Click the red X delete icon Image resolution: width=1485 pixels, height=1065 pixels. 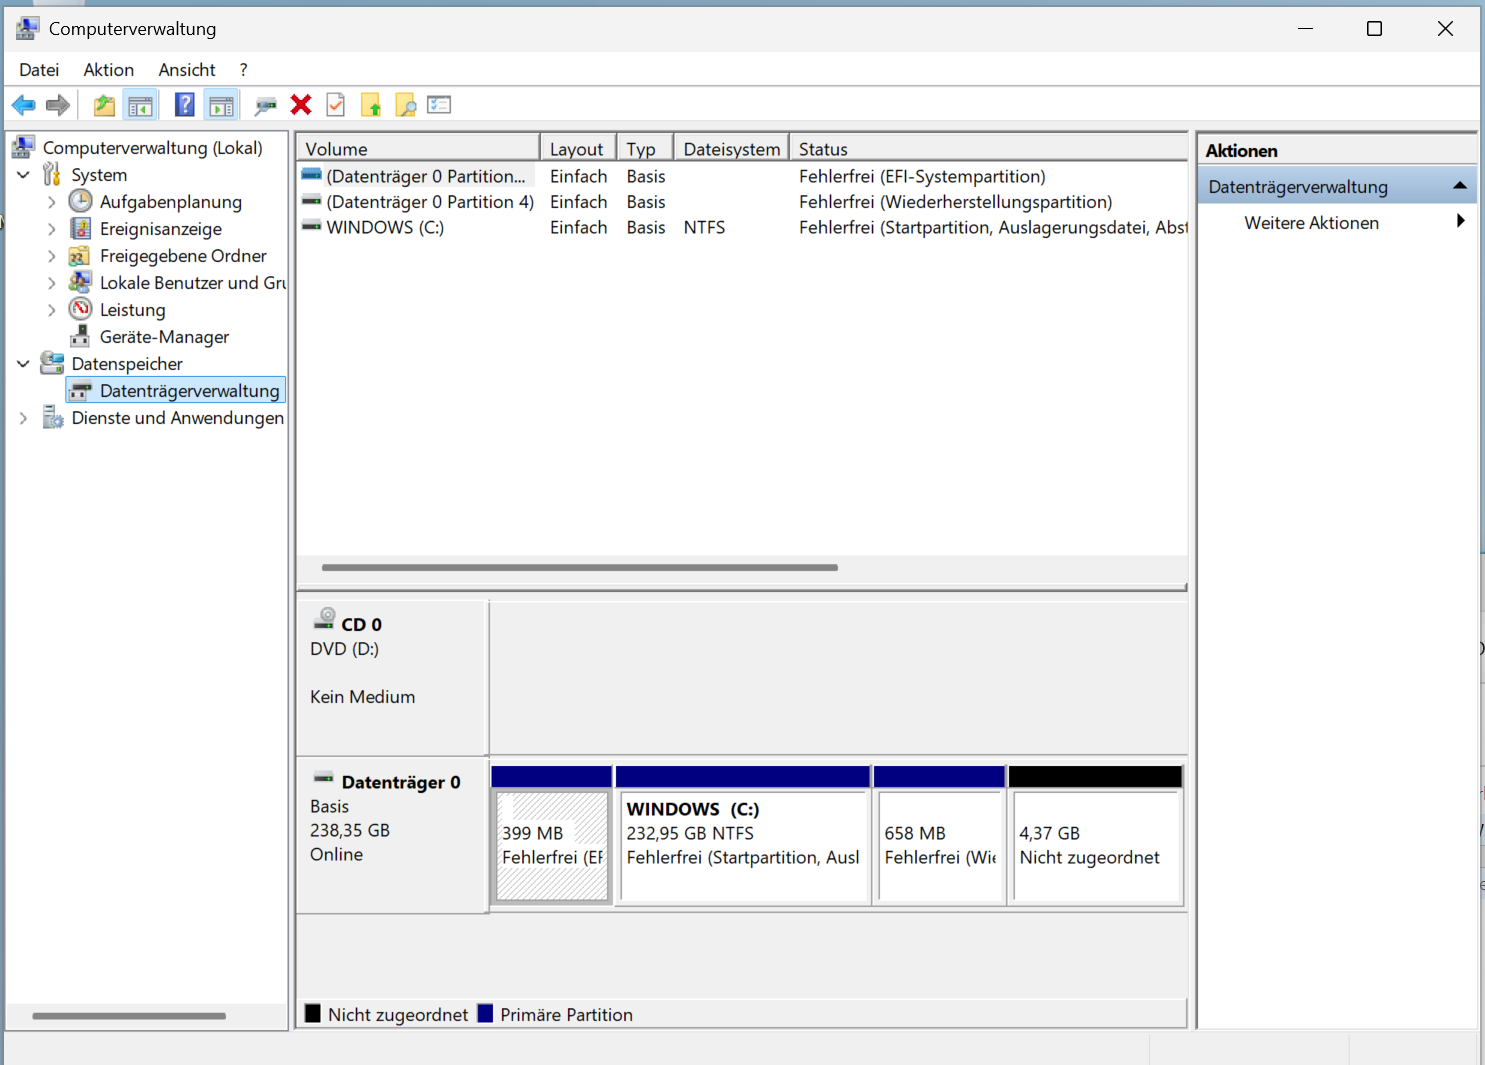tap(301, 105)
